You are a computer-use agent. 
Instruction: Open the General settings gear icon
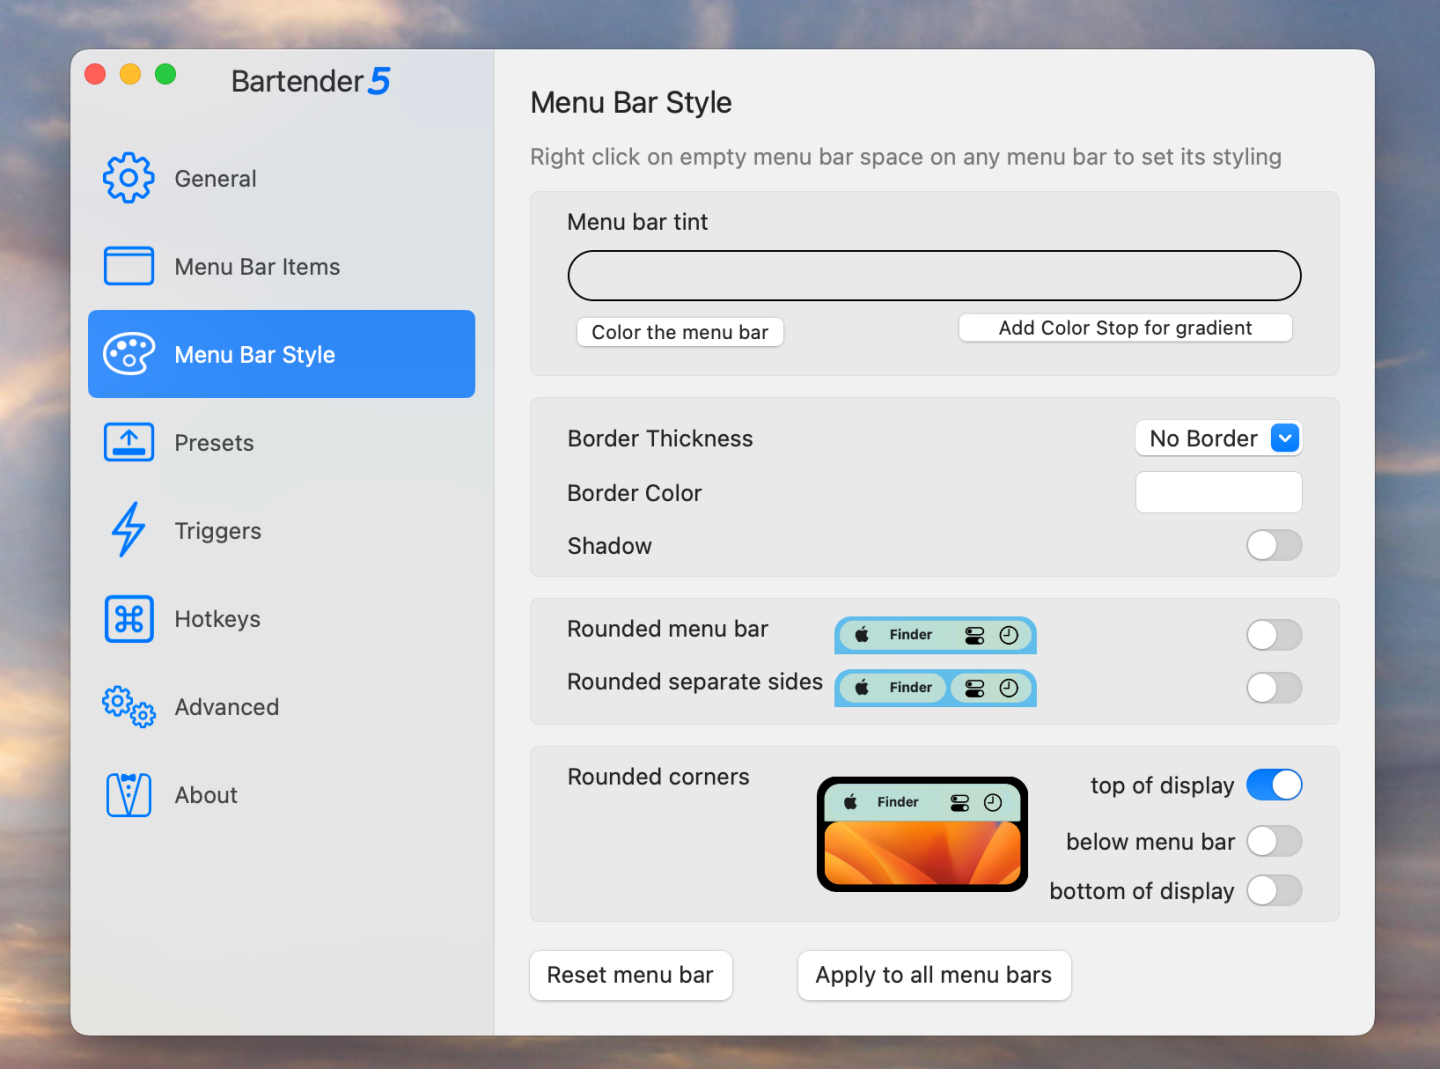(128, 178)
